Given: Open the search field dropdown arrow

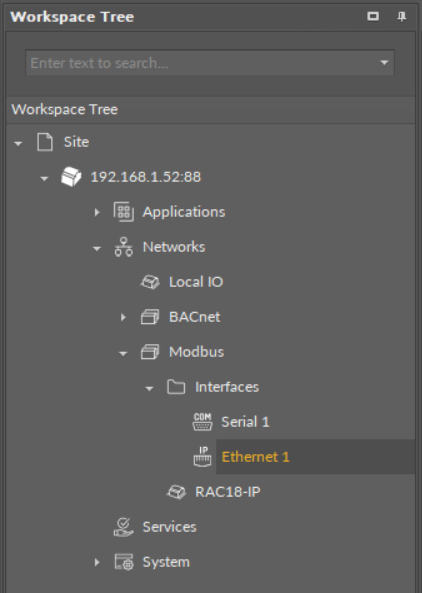Looking at the screenshot, I should (384, 62).
